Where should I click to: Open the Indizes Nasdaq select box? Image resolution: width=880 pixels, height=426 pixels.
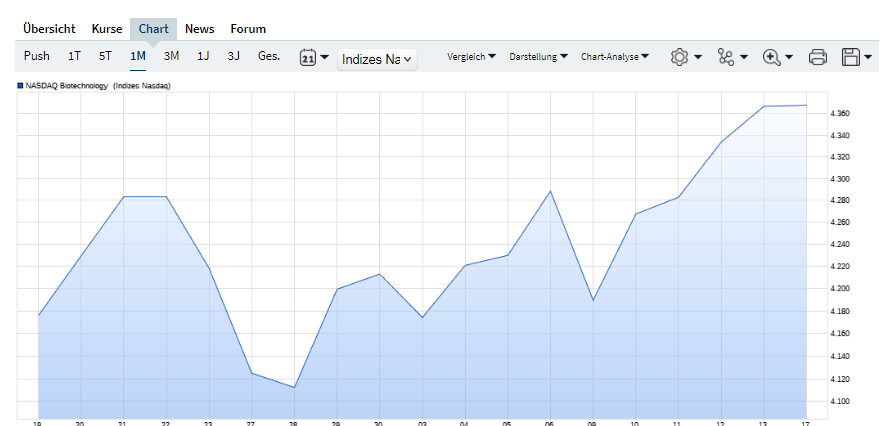(377, 59)
